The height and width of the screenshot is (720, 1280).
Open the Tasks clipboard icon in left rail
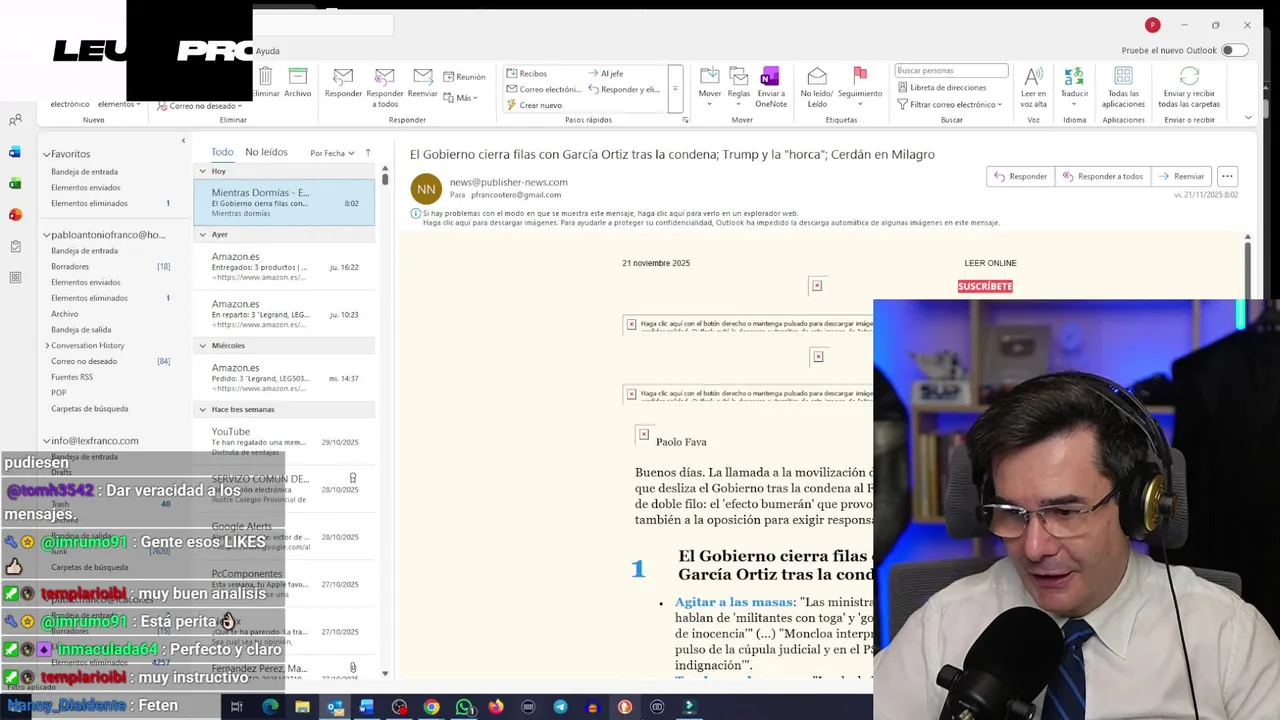pyautogui.click(x=15, y=246)
